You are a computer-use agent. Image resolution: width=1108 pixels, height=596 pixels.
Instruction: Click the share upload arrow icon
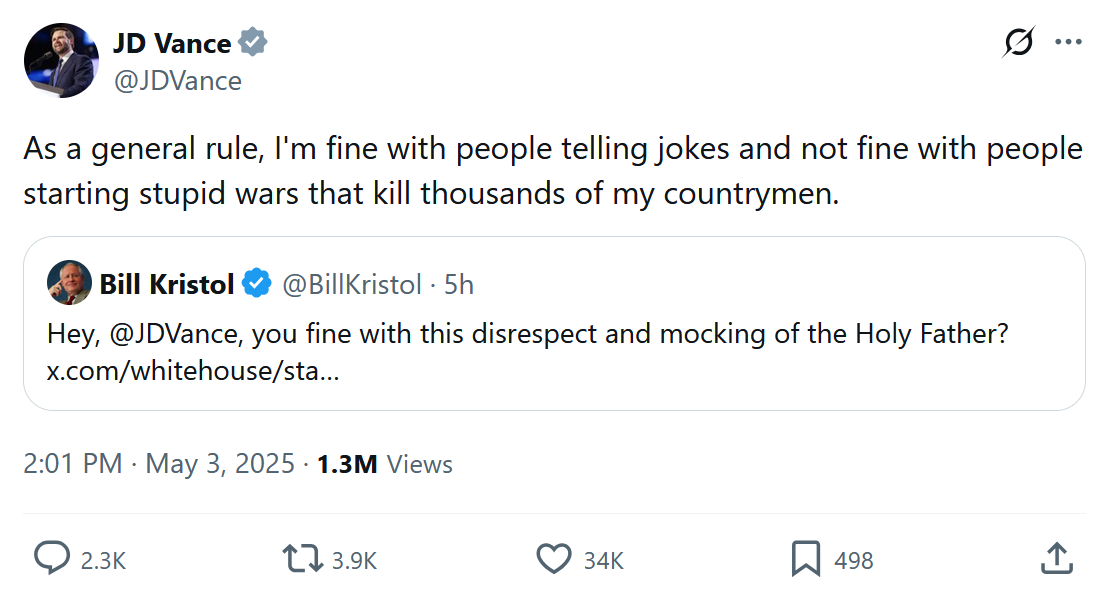[1056, 558]
